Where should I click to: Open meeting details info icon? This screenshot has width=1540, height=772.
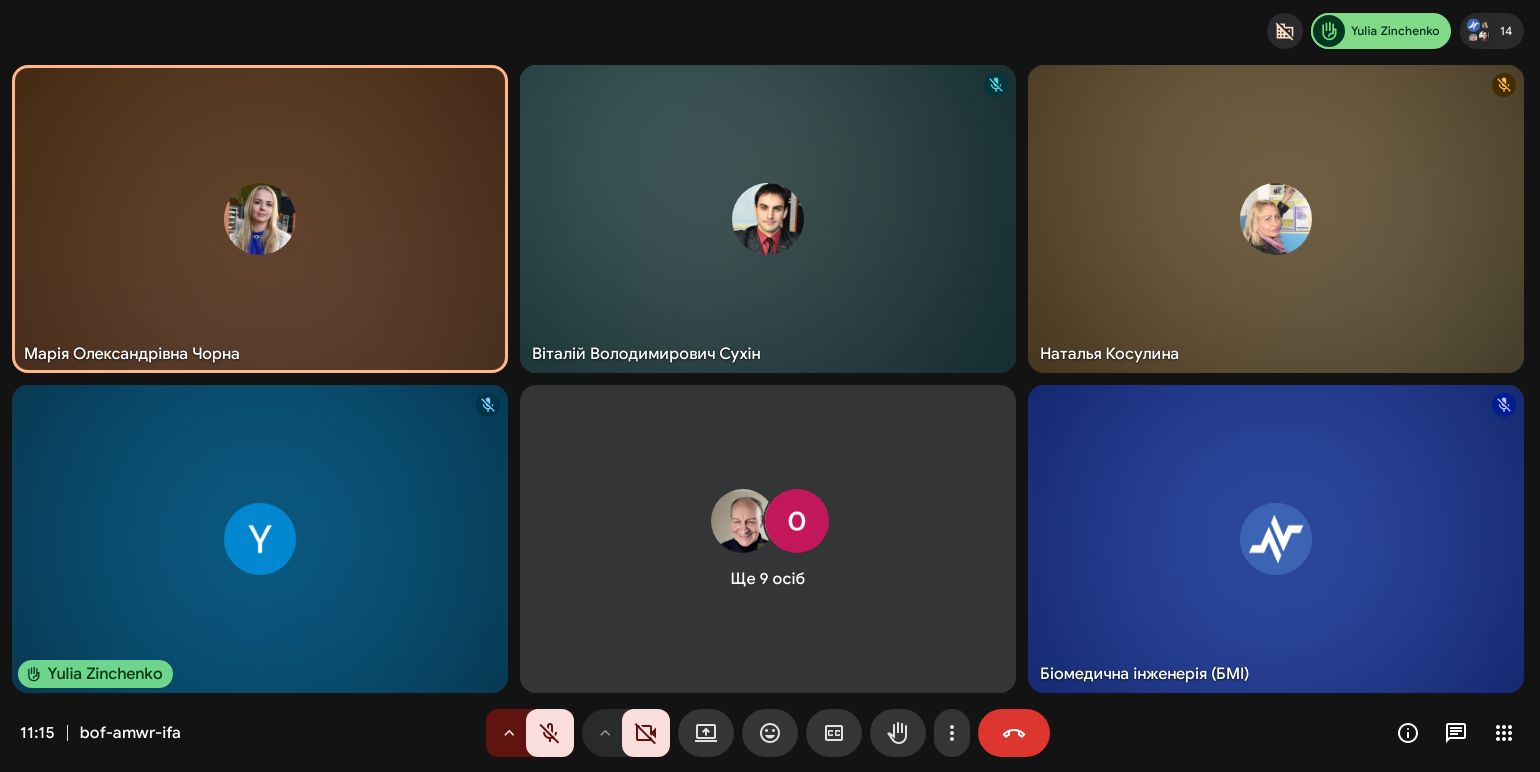(x=1408, y=733)
